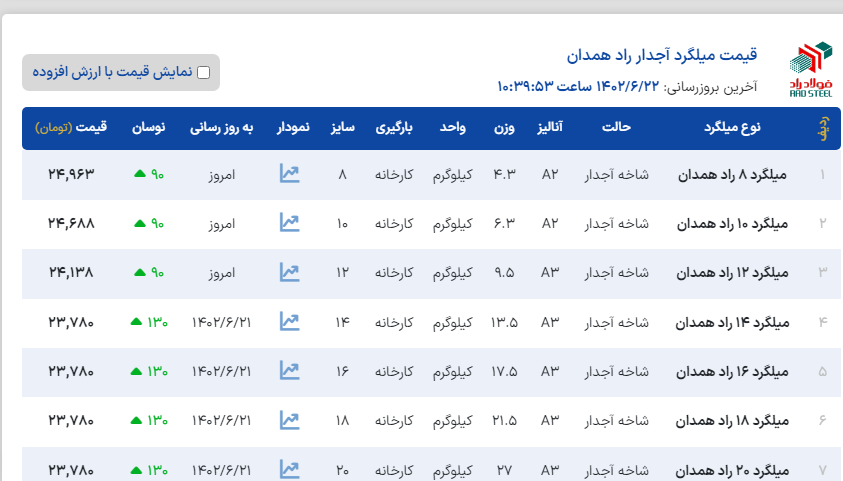Click the price 24,963 in first row
The height and width of the screenshot is (481, 843).
coord(71,174)
